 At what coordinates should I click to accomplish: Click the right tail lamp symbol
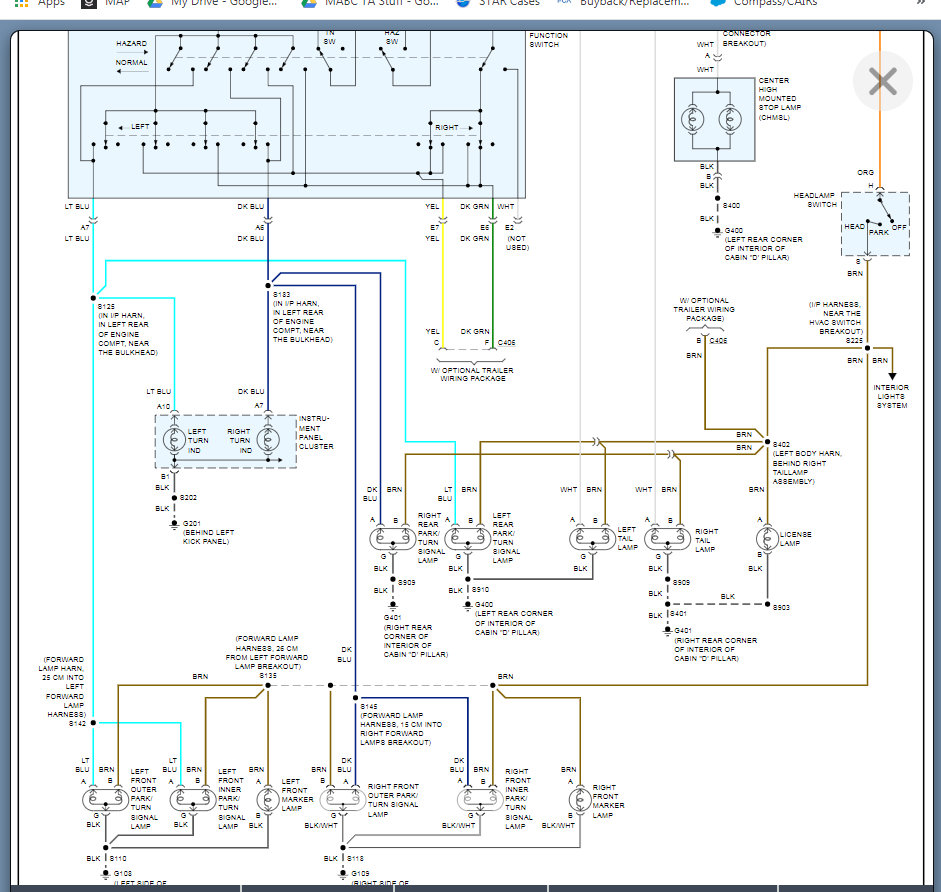coord(668,539)
